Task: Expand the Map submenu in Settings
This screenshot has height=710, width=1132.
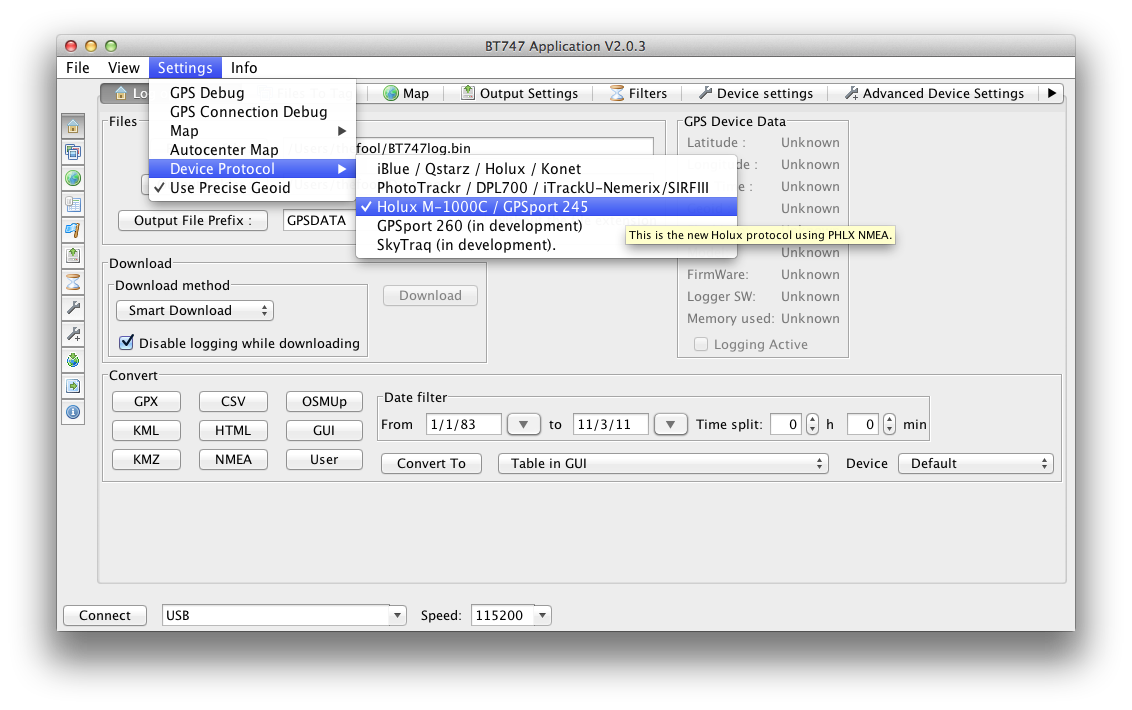Action: point(252,131)
